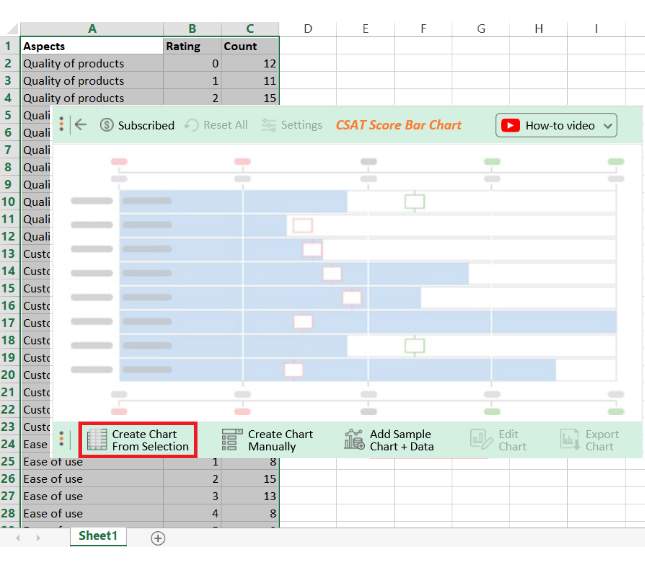The image size is (645, 569).
Task: Click the Count header cell
Action: (250, 46)
